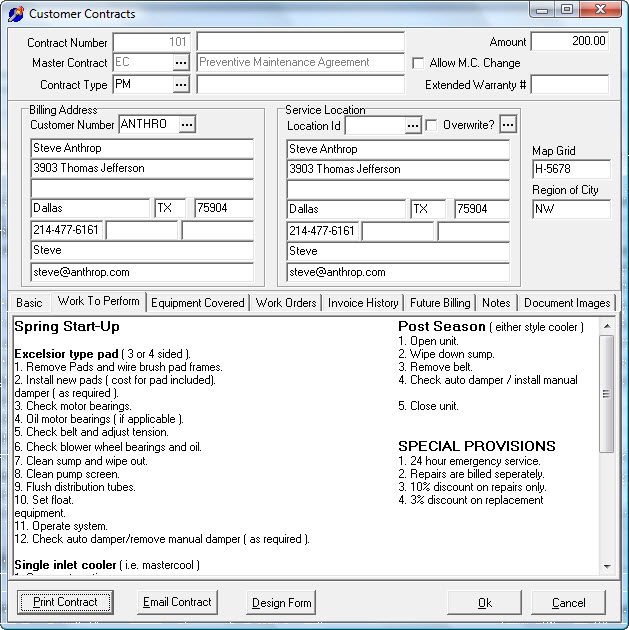Confirm with the Ok button
Image resolution: width=629 pixels, height=630 pixels.
point(484,603)
